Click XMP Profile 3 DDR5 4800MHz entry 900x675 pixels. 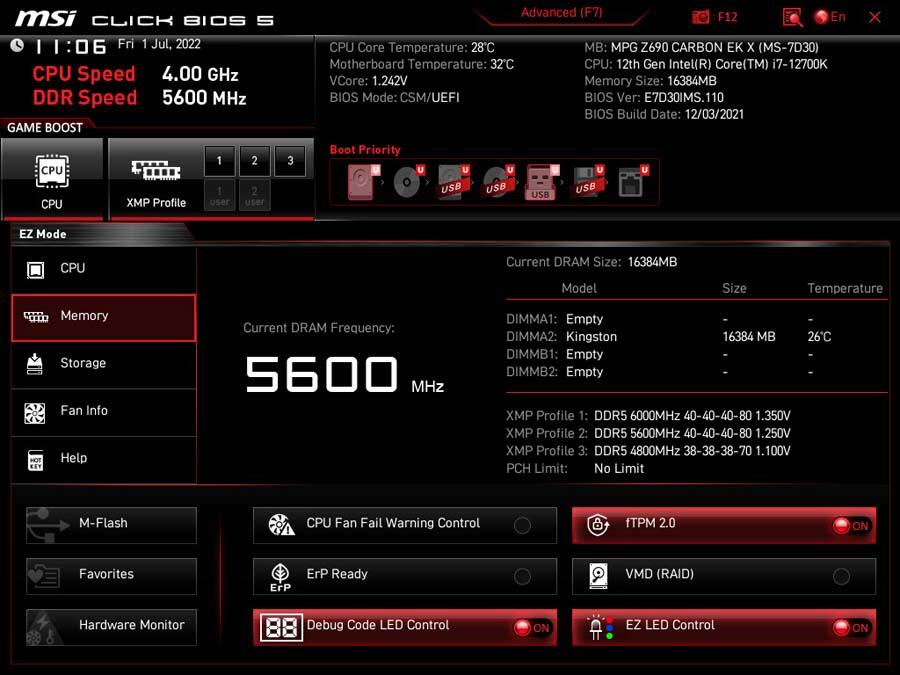tap(648, 451)
